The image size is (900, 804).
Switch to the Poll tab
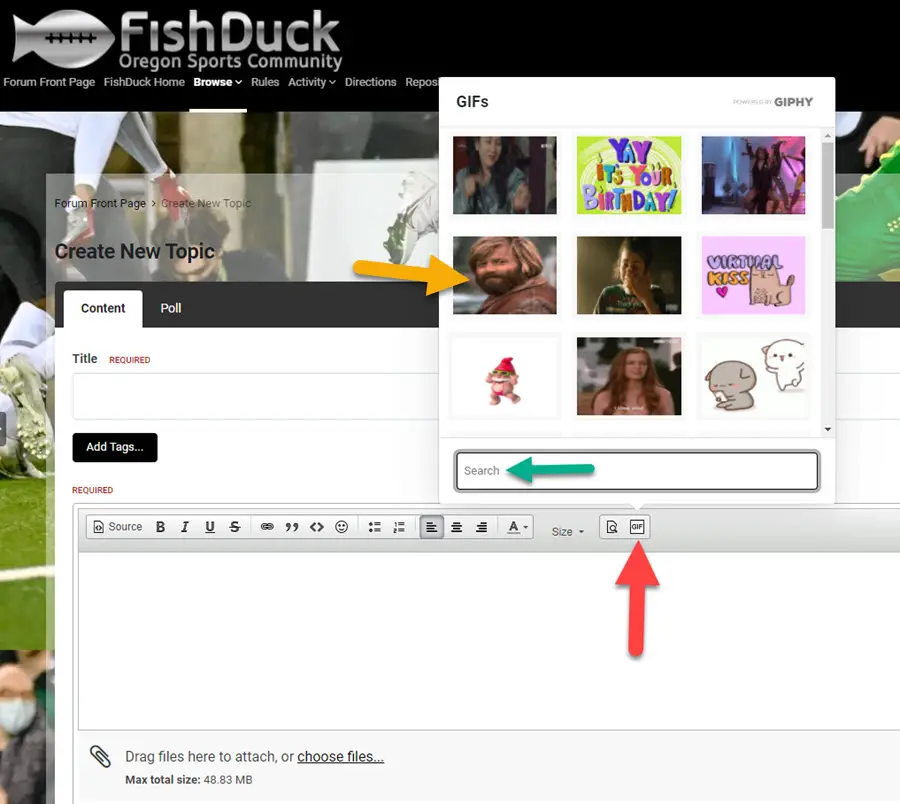click(171, 308)
